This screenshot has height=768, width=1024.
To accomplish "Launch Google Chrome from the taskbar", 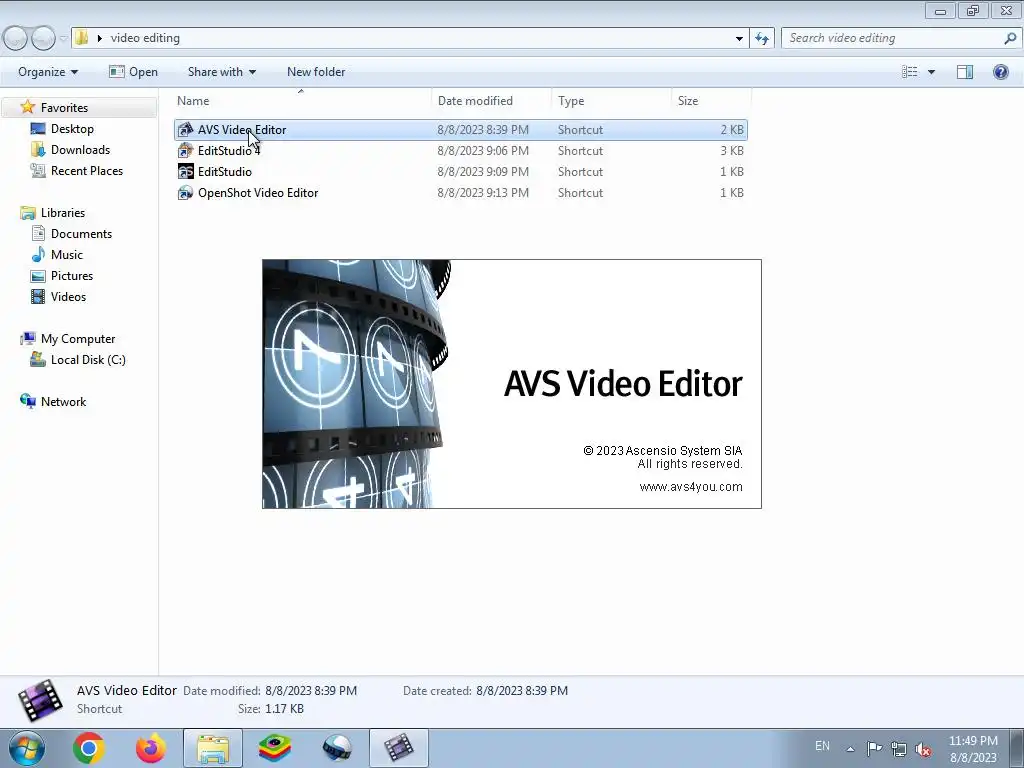I will pyautogui.click(x=89, y=748).
